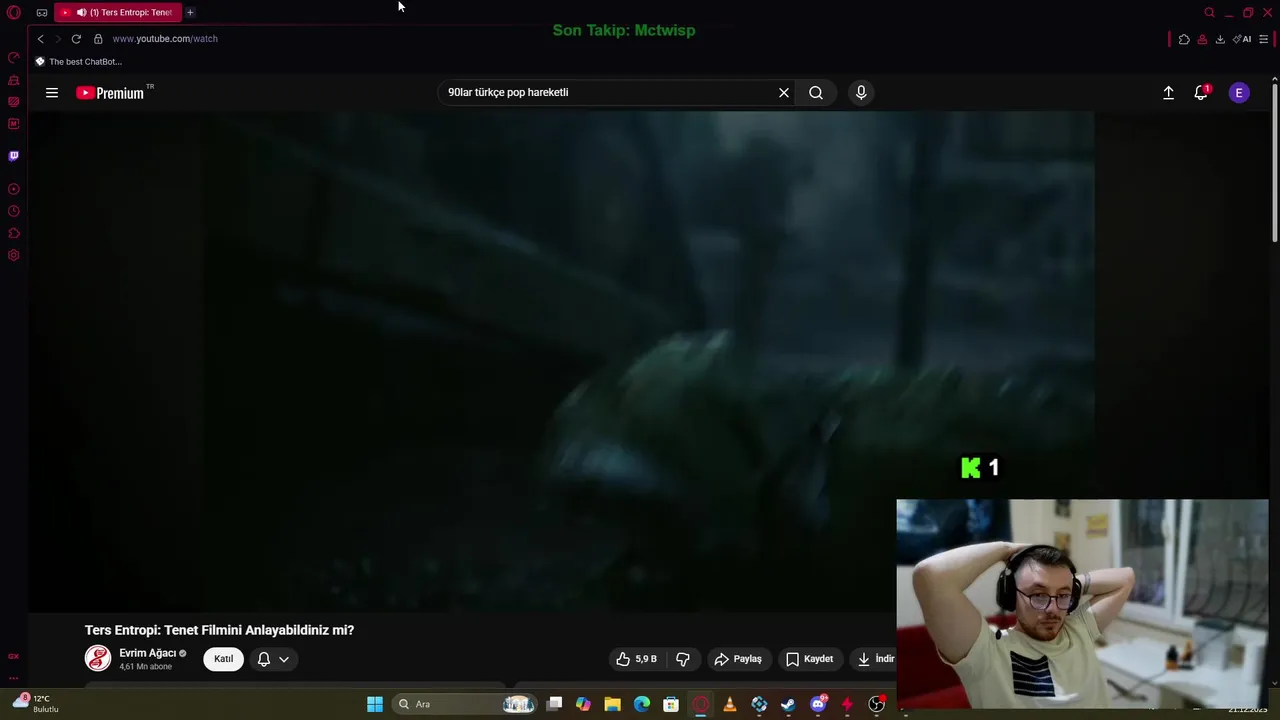Open Task View on taskbar

click(555, 704)
